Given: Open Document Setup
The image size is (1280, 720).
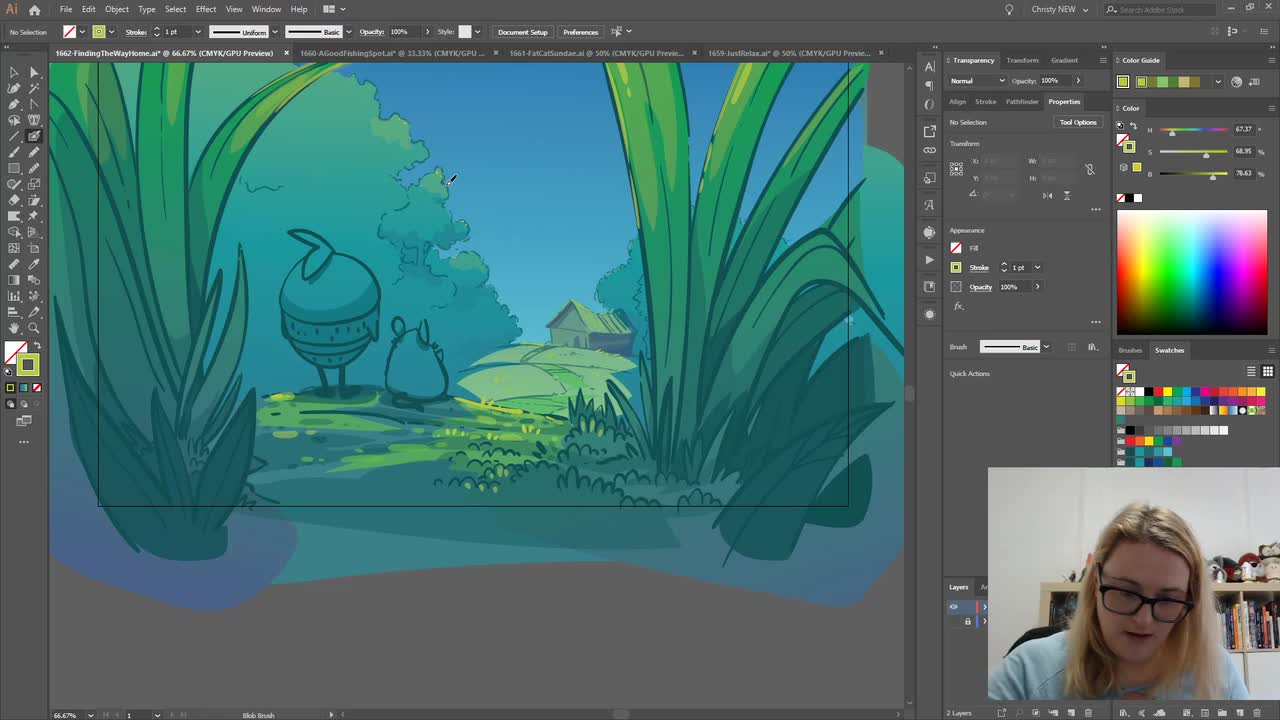Looking at the screenshot, I should pyautogui.click(x=522, y=32).
